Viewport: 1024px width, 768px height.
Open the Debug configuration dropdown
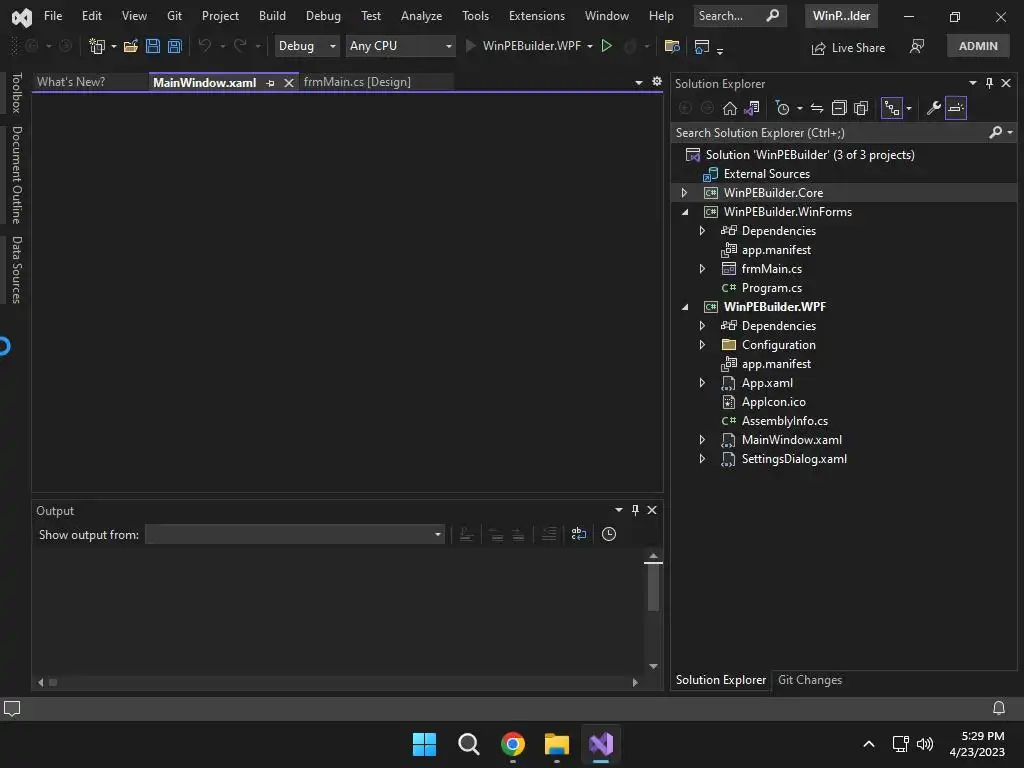pos(306,46)
